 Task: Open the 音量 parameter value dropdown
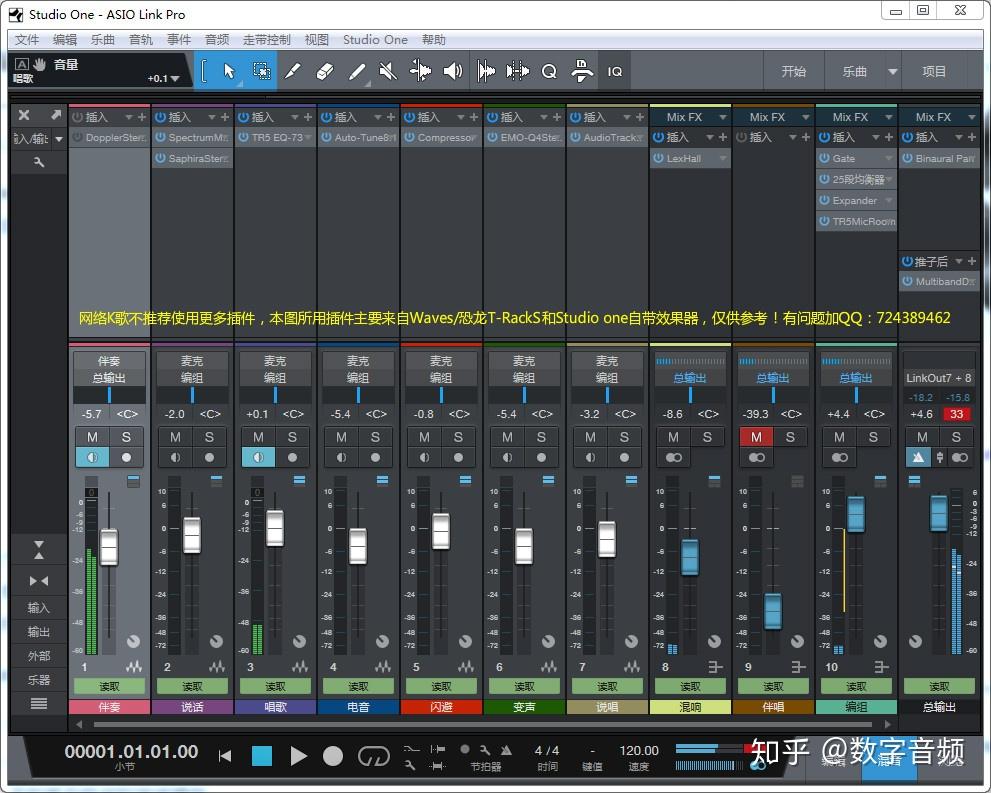tap(175, 79)
